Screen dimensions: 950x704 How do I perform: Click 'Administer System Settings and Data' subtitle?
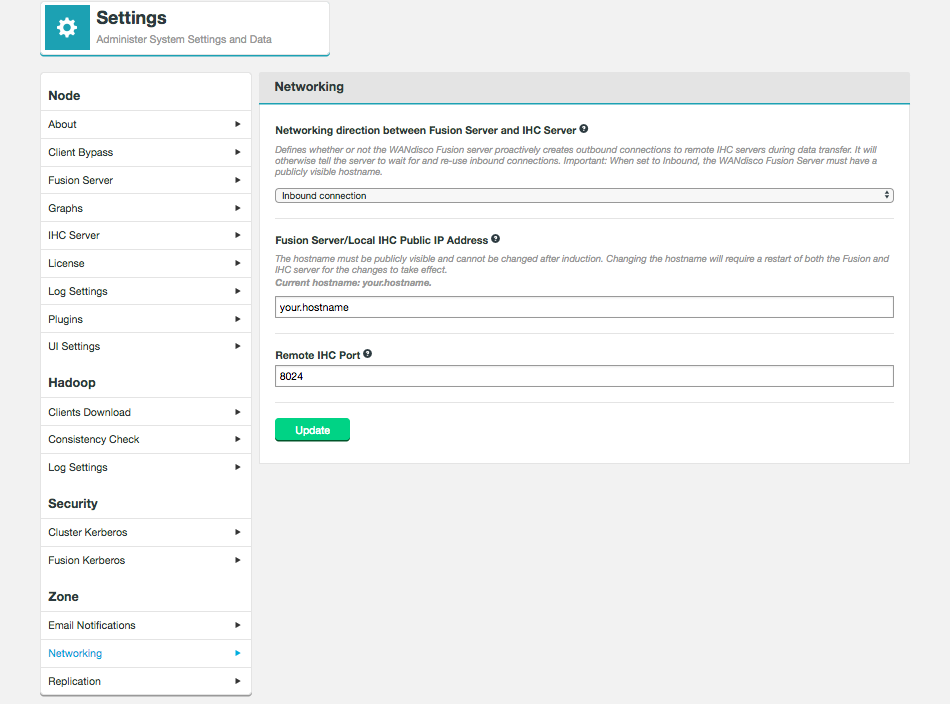184,39
